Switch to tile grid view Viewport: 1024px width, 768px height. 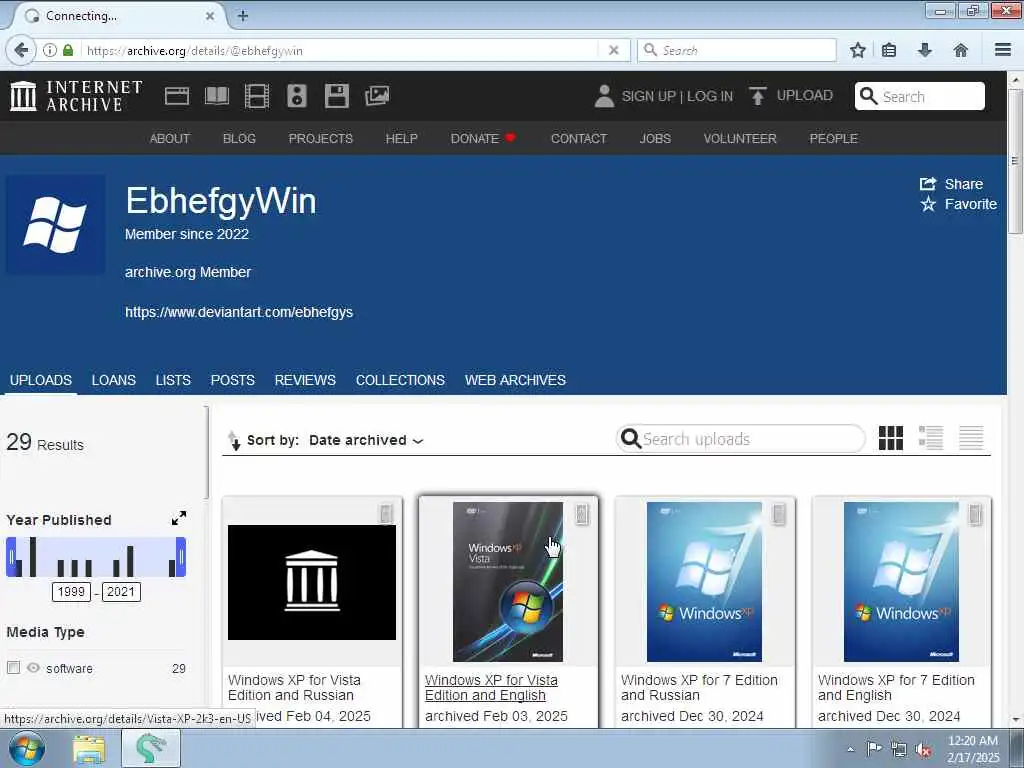(x=891, y=438)
